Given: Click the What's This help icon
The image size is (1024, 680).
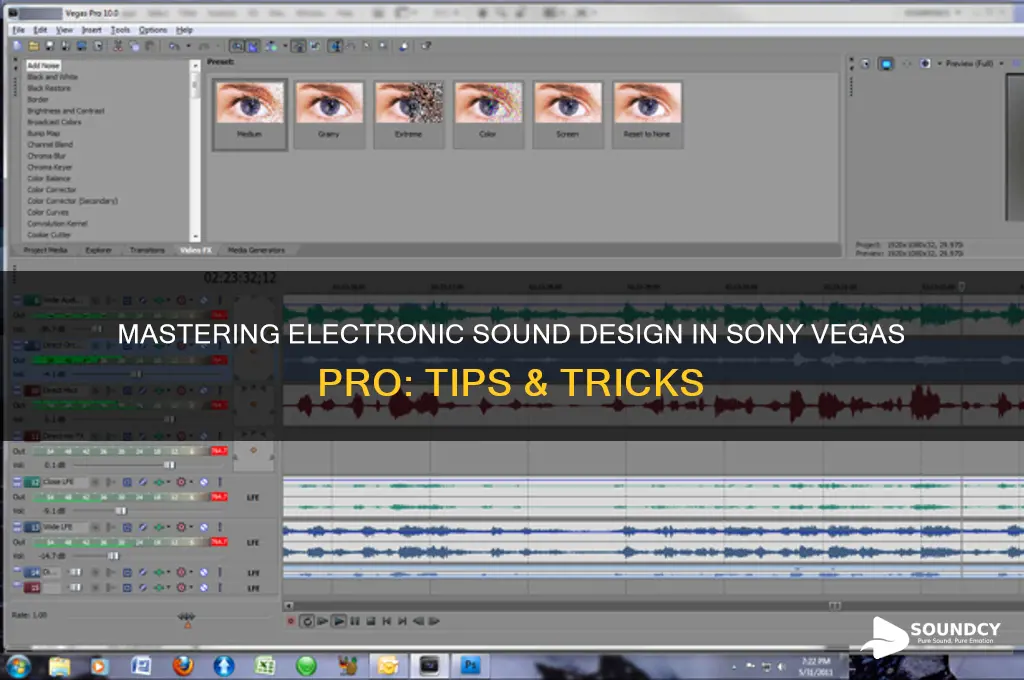Looking at the screenshot, I should pyautogui.click(x=426, y=46).
